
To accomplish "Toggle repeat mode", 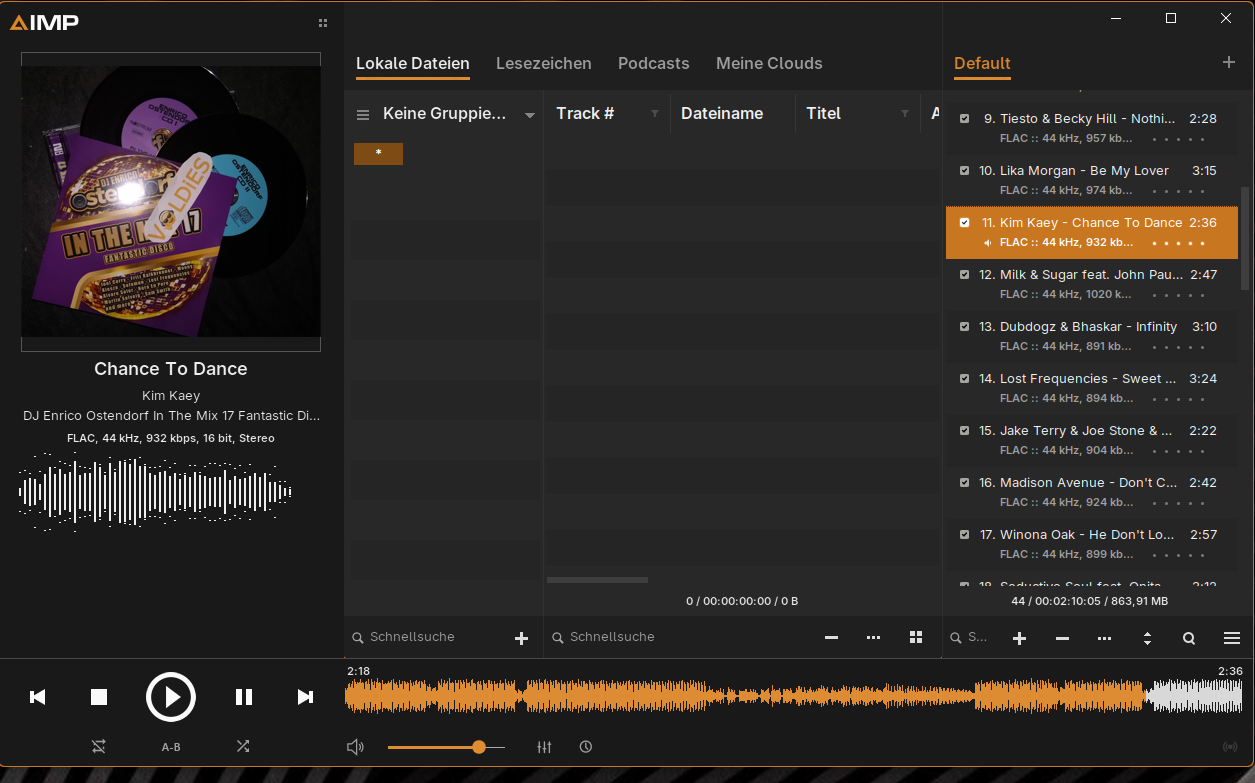I will (x=98, y=746).
